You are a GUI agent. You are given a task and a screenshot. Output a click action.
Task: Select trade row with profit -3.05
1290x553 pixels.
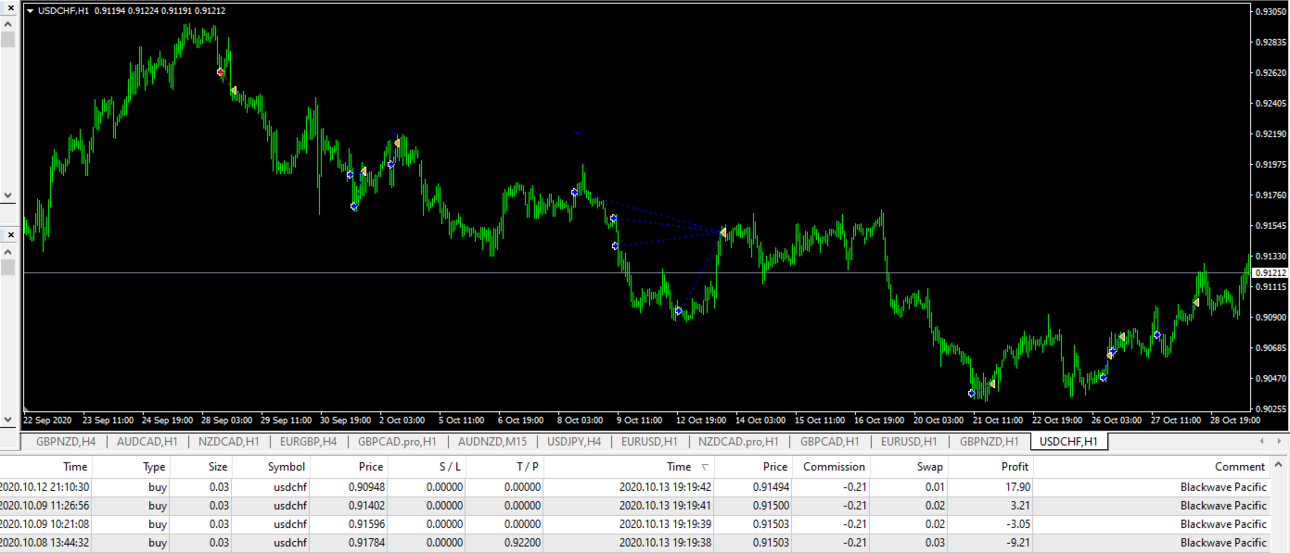(x=636, y=523)
